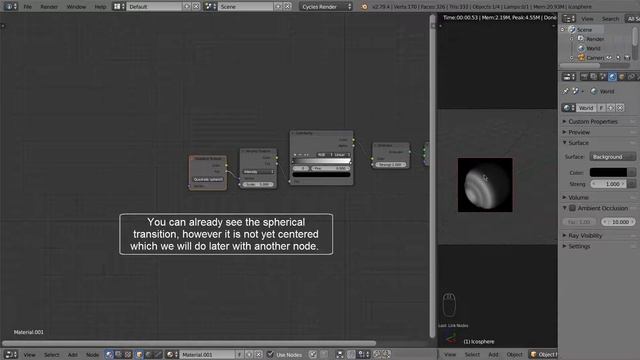This screenshot has height=360, width=640.
Task: Switch to World properties tab
Action: [612, 76]
